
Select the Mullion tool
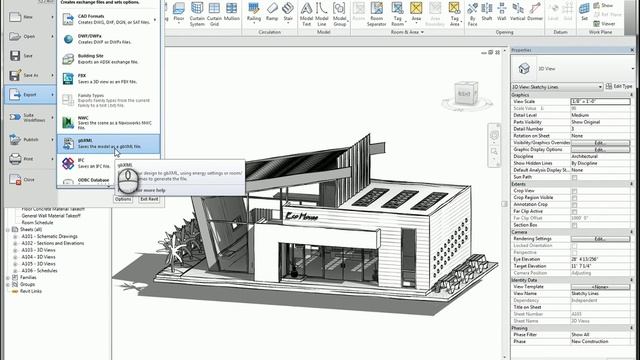tap(231, 12)
